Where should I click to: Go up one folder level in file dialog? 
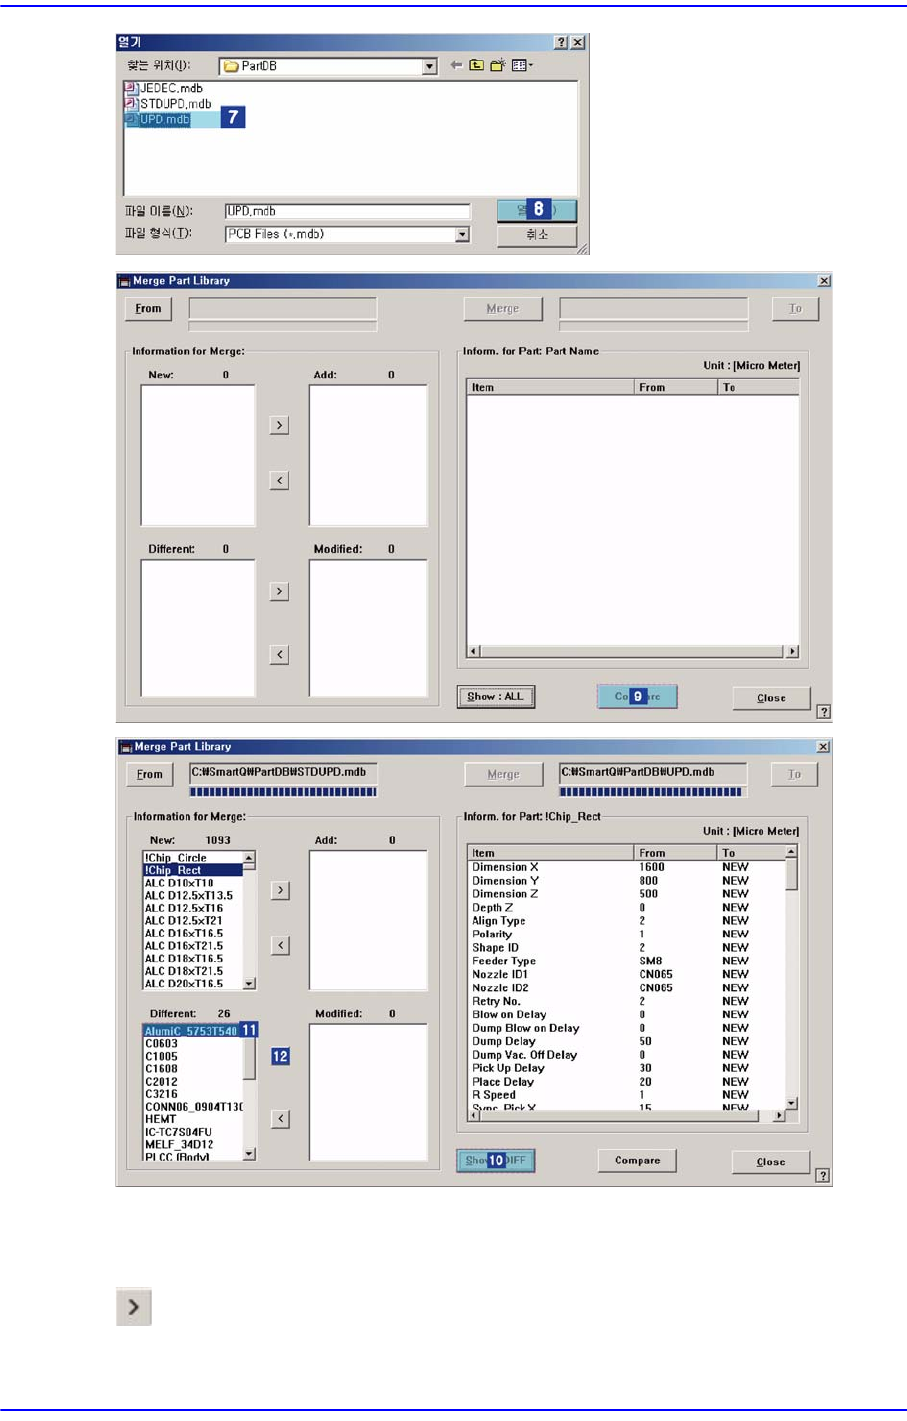click(477, 66)
